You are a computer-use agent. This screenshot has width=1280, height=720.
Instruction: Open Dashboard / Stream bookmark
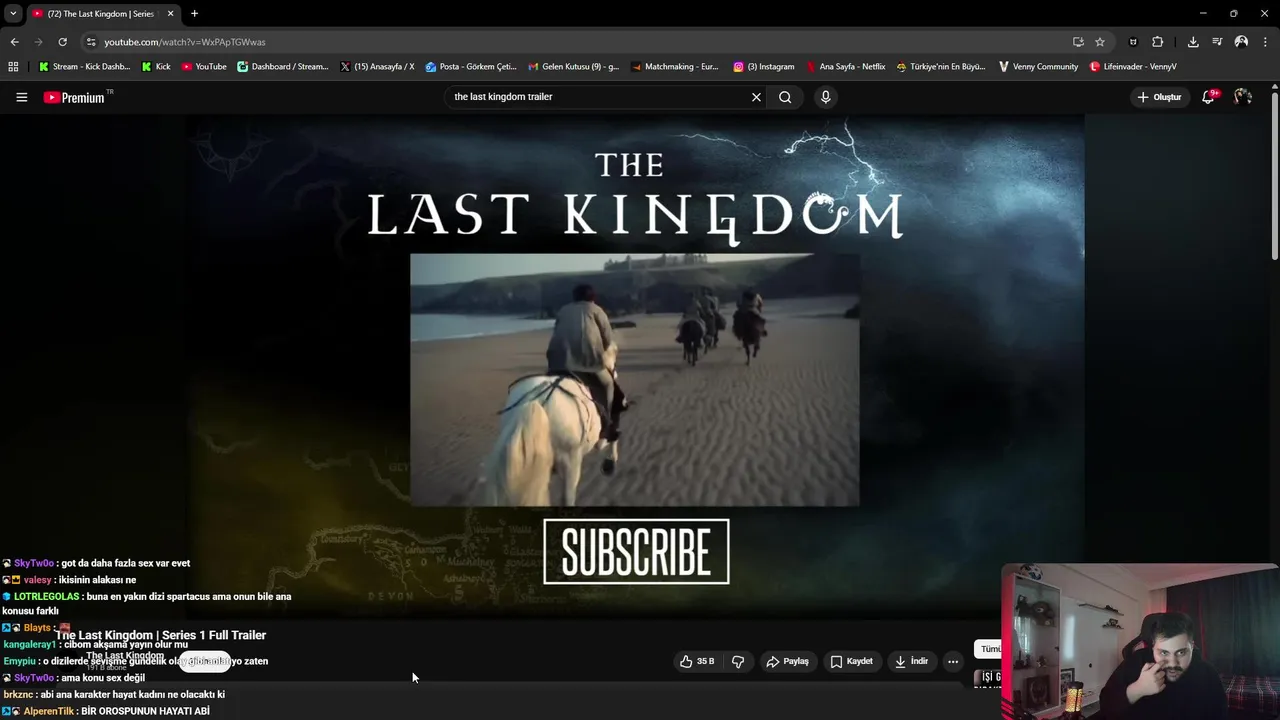pyautogui.click(x=283, y=67)
